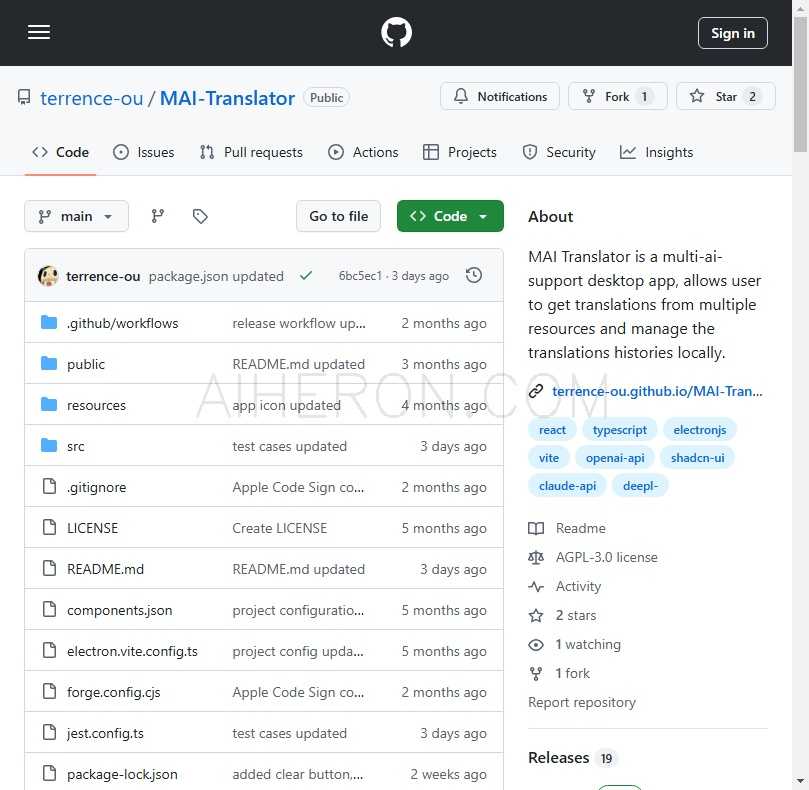Click Report repository
Viewport: 809px width, 790px height.
click(581, 702)
